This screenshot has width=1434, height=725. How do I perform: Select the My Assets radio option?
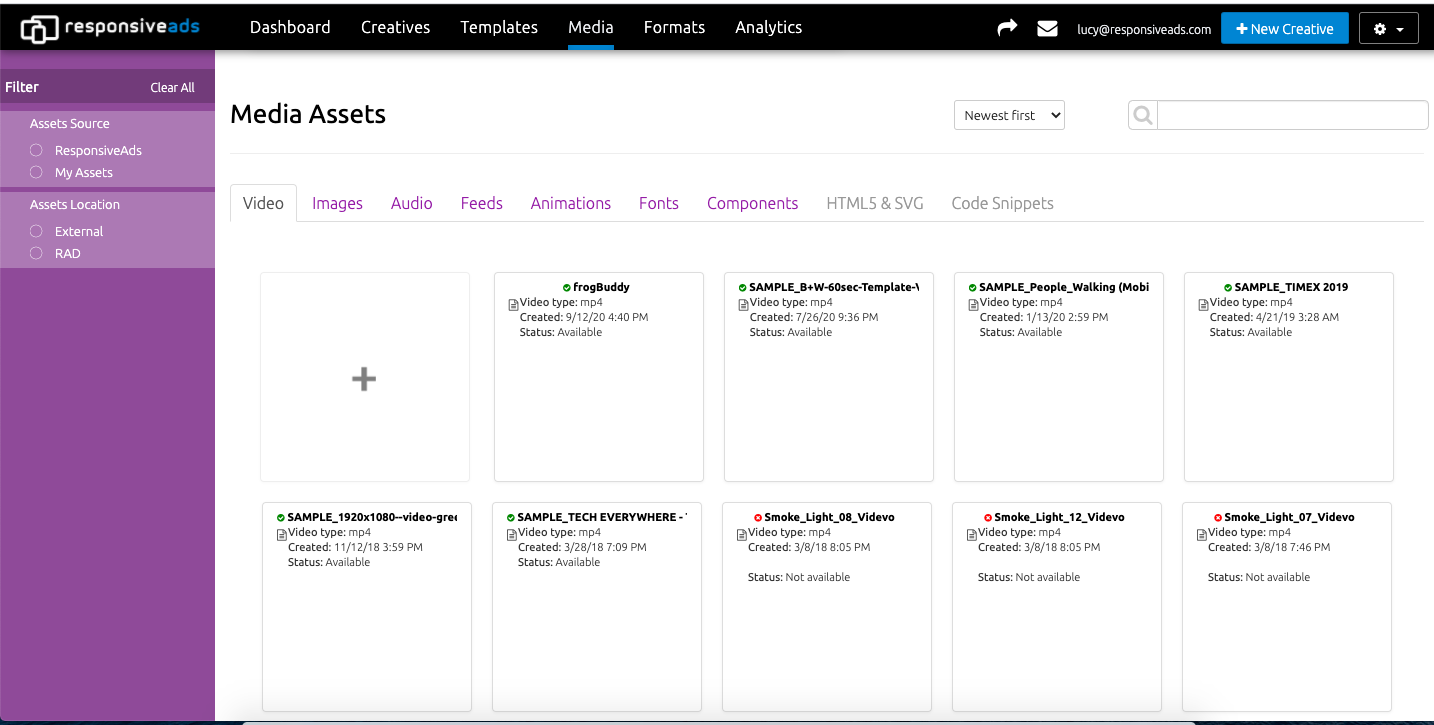point(36,172)
